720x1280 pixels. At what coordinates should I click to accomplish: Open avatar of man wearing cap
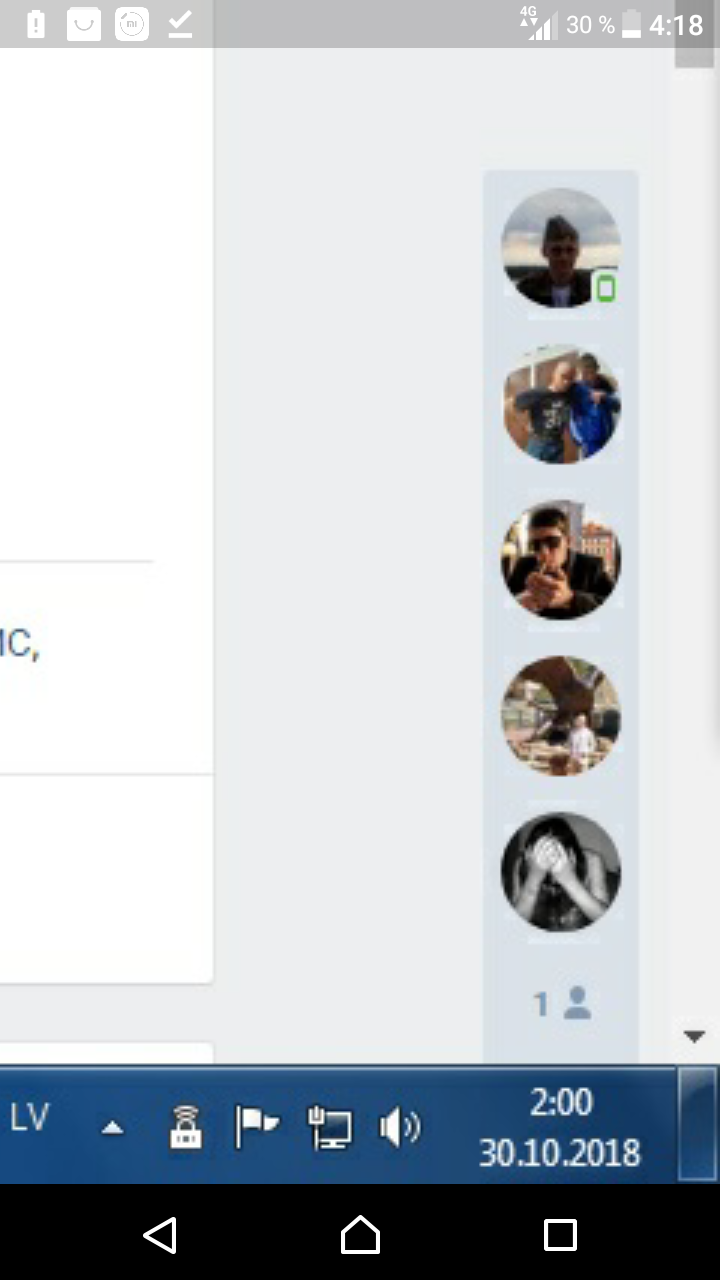561,248
